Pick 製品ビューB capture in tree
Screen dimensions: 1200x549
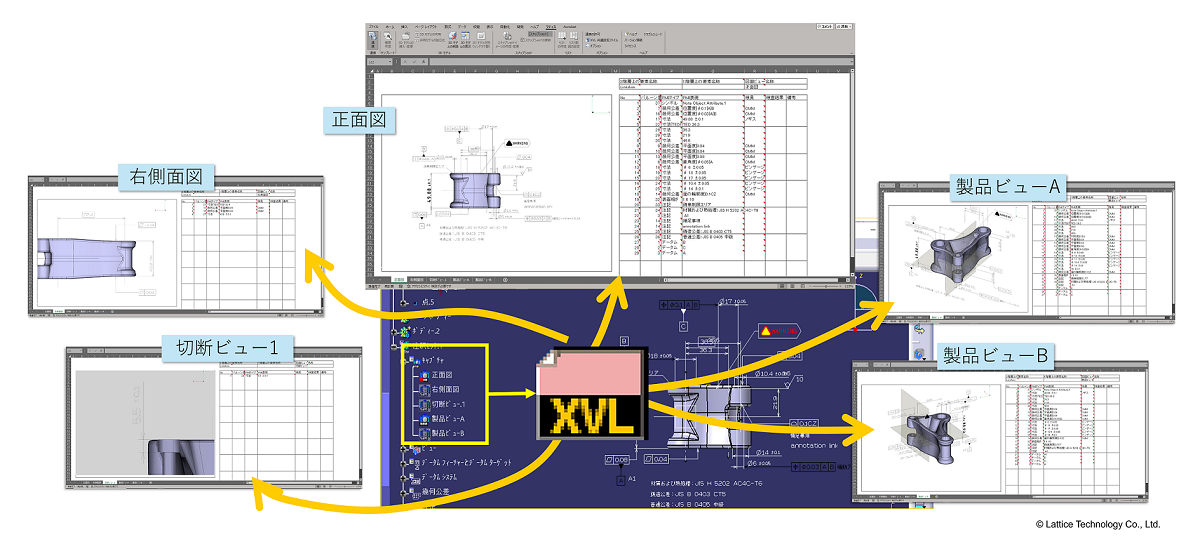(426, 434)
